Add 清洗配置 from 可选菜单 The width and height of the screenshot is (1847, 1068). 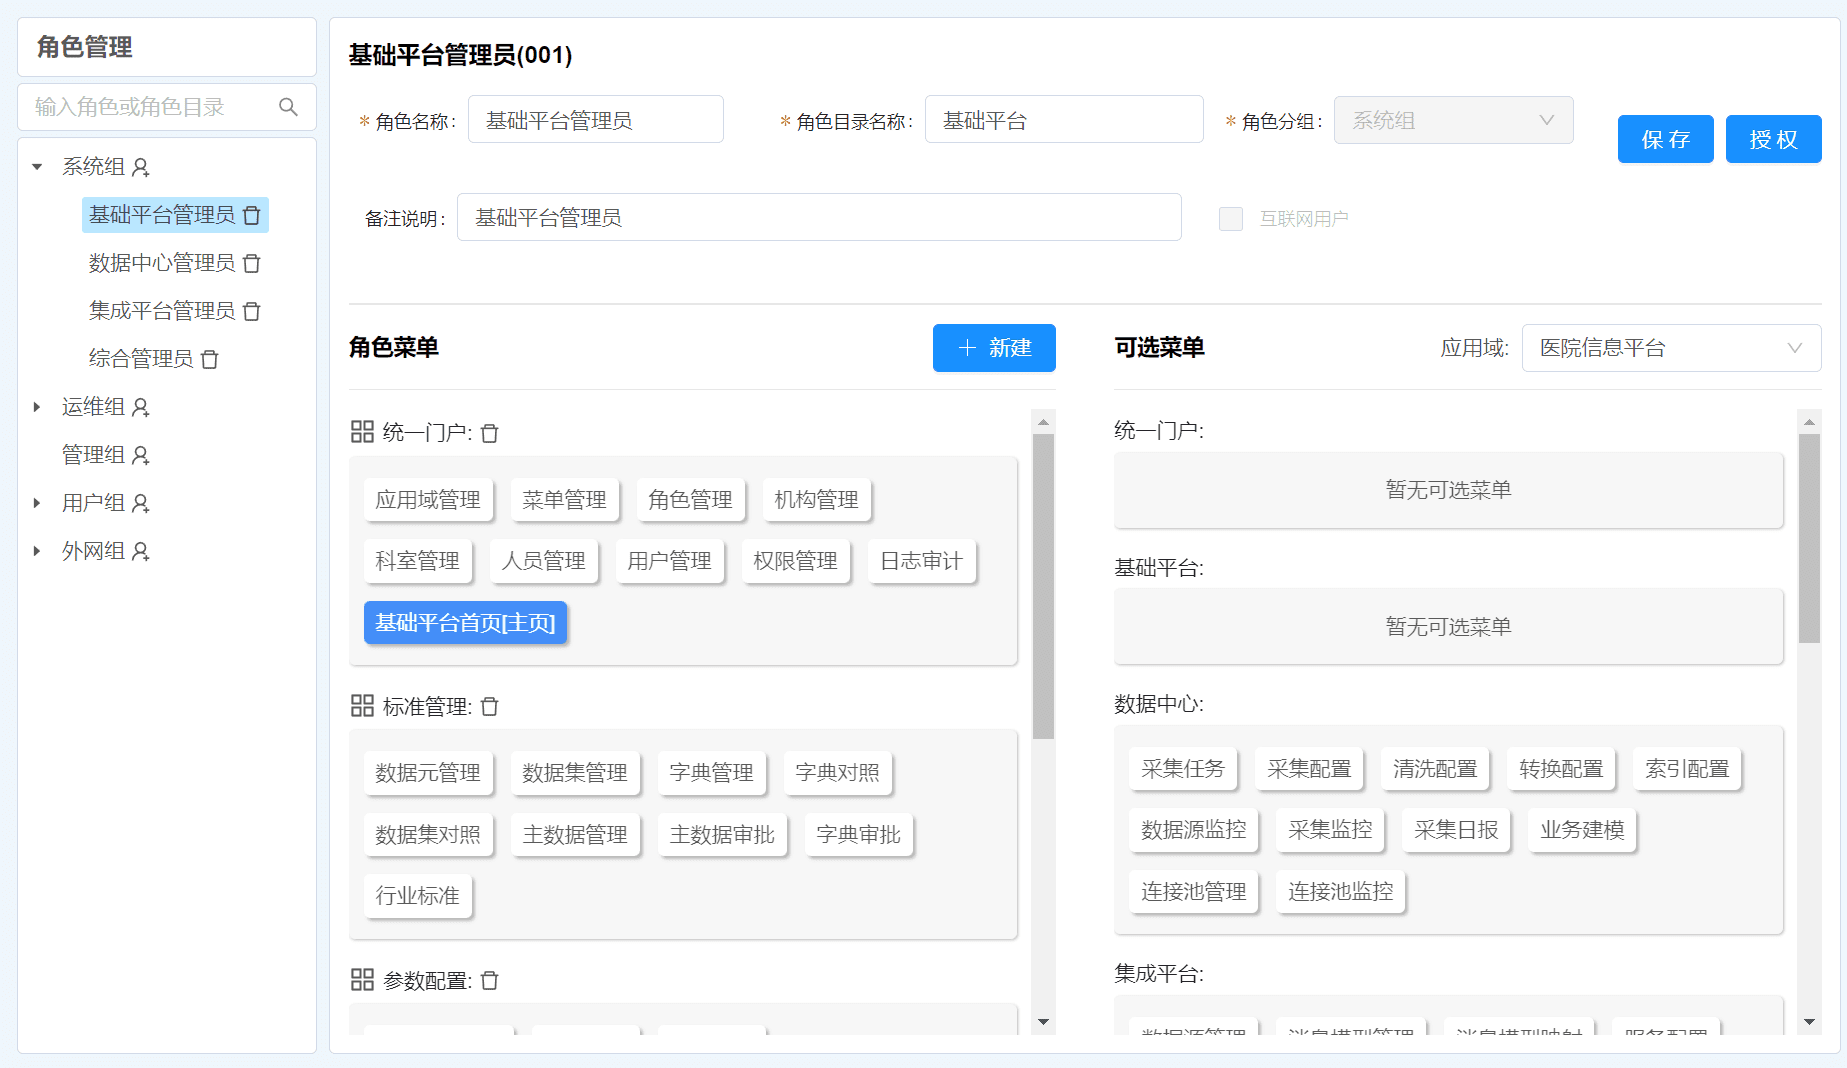point(1435,769)
